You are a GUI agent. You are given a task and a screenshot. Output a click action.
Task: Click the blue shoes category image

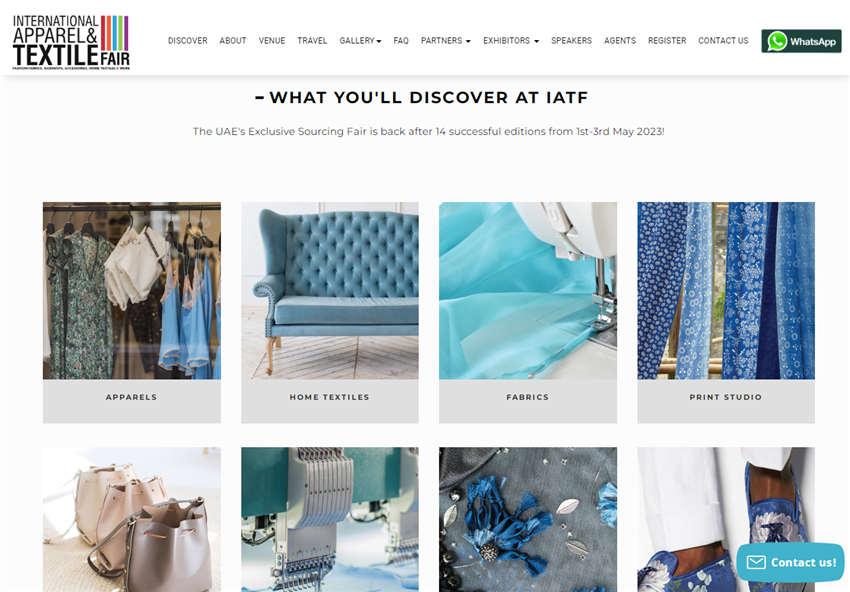[726, 519]
